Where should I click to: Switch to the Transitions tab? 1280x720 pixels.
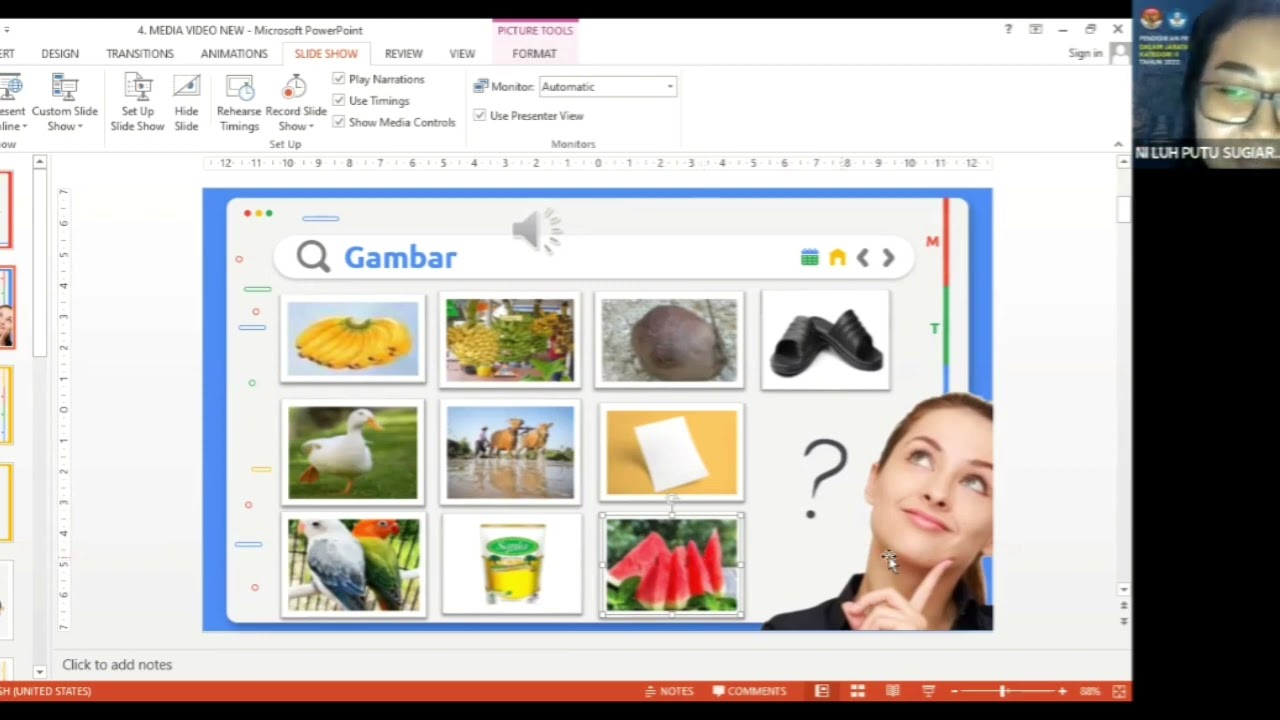point(140,54)
